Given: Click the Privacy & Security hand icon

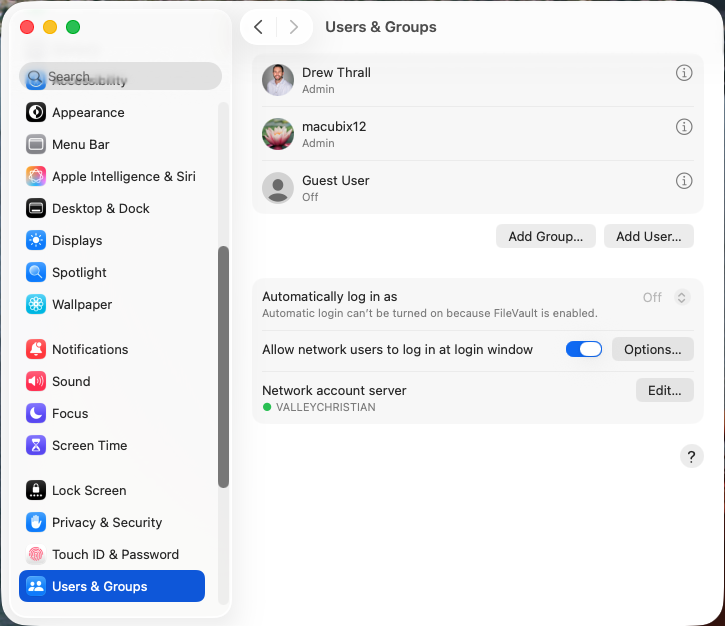Looking at the screenshot, I should click(x=36, y=522).
